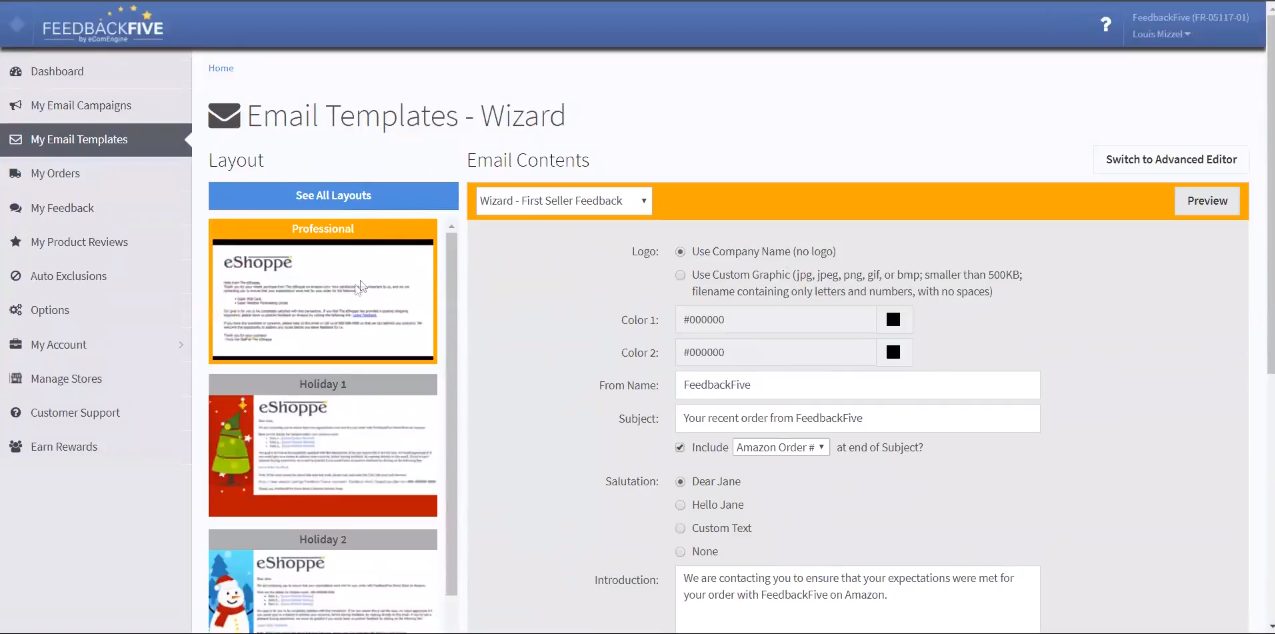Screen dimensions: 1275x634
Task: Select the Professional layout thumbnail
Action: pyautogui.click(x=323, y=291)
